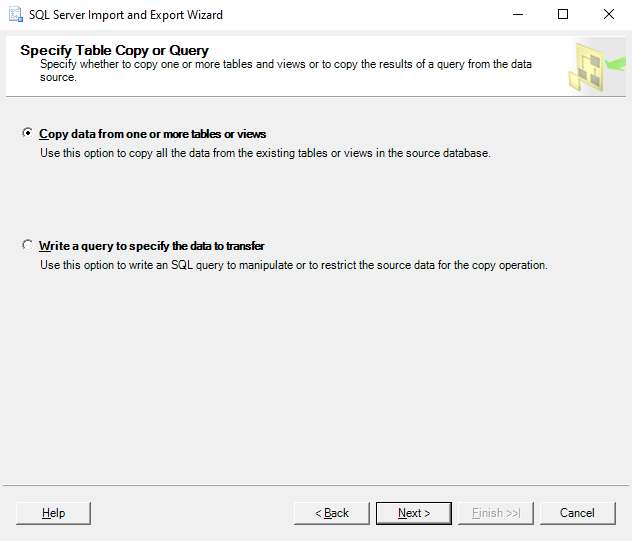
Task: Choose the Write a query radio button
Action: [x=27, y=245]
